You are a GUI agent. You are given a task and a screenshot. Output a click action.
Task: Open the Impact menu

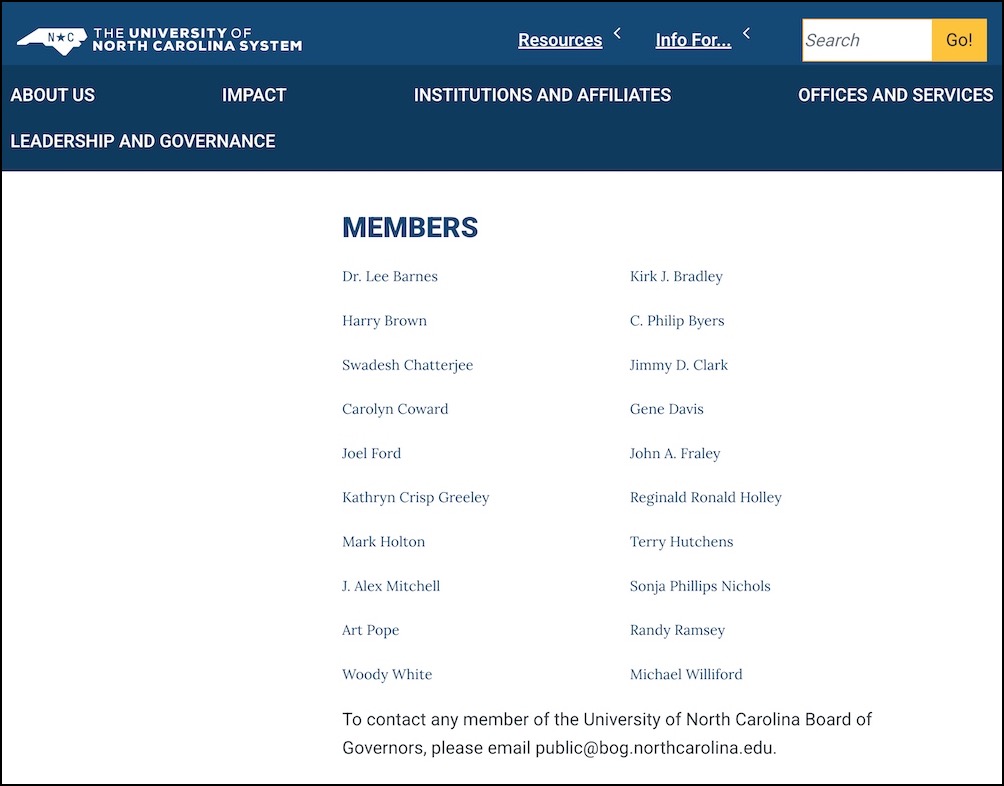point(254,95)
